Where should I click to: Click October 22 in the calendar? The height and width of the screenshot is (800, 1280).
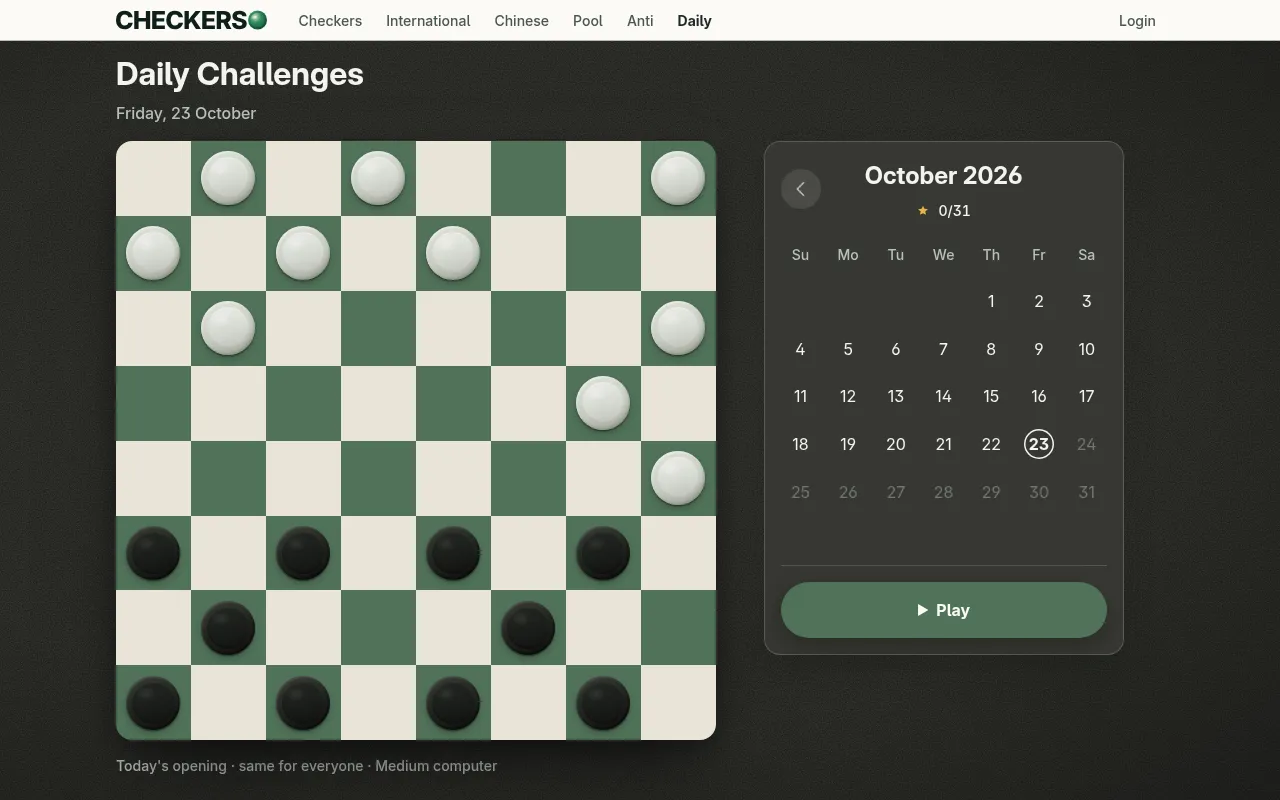point(991,444)
